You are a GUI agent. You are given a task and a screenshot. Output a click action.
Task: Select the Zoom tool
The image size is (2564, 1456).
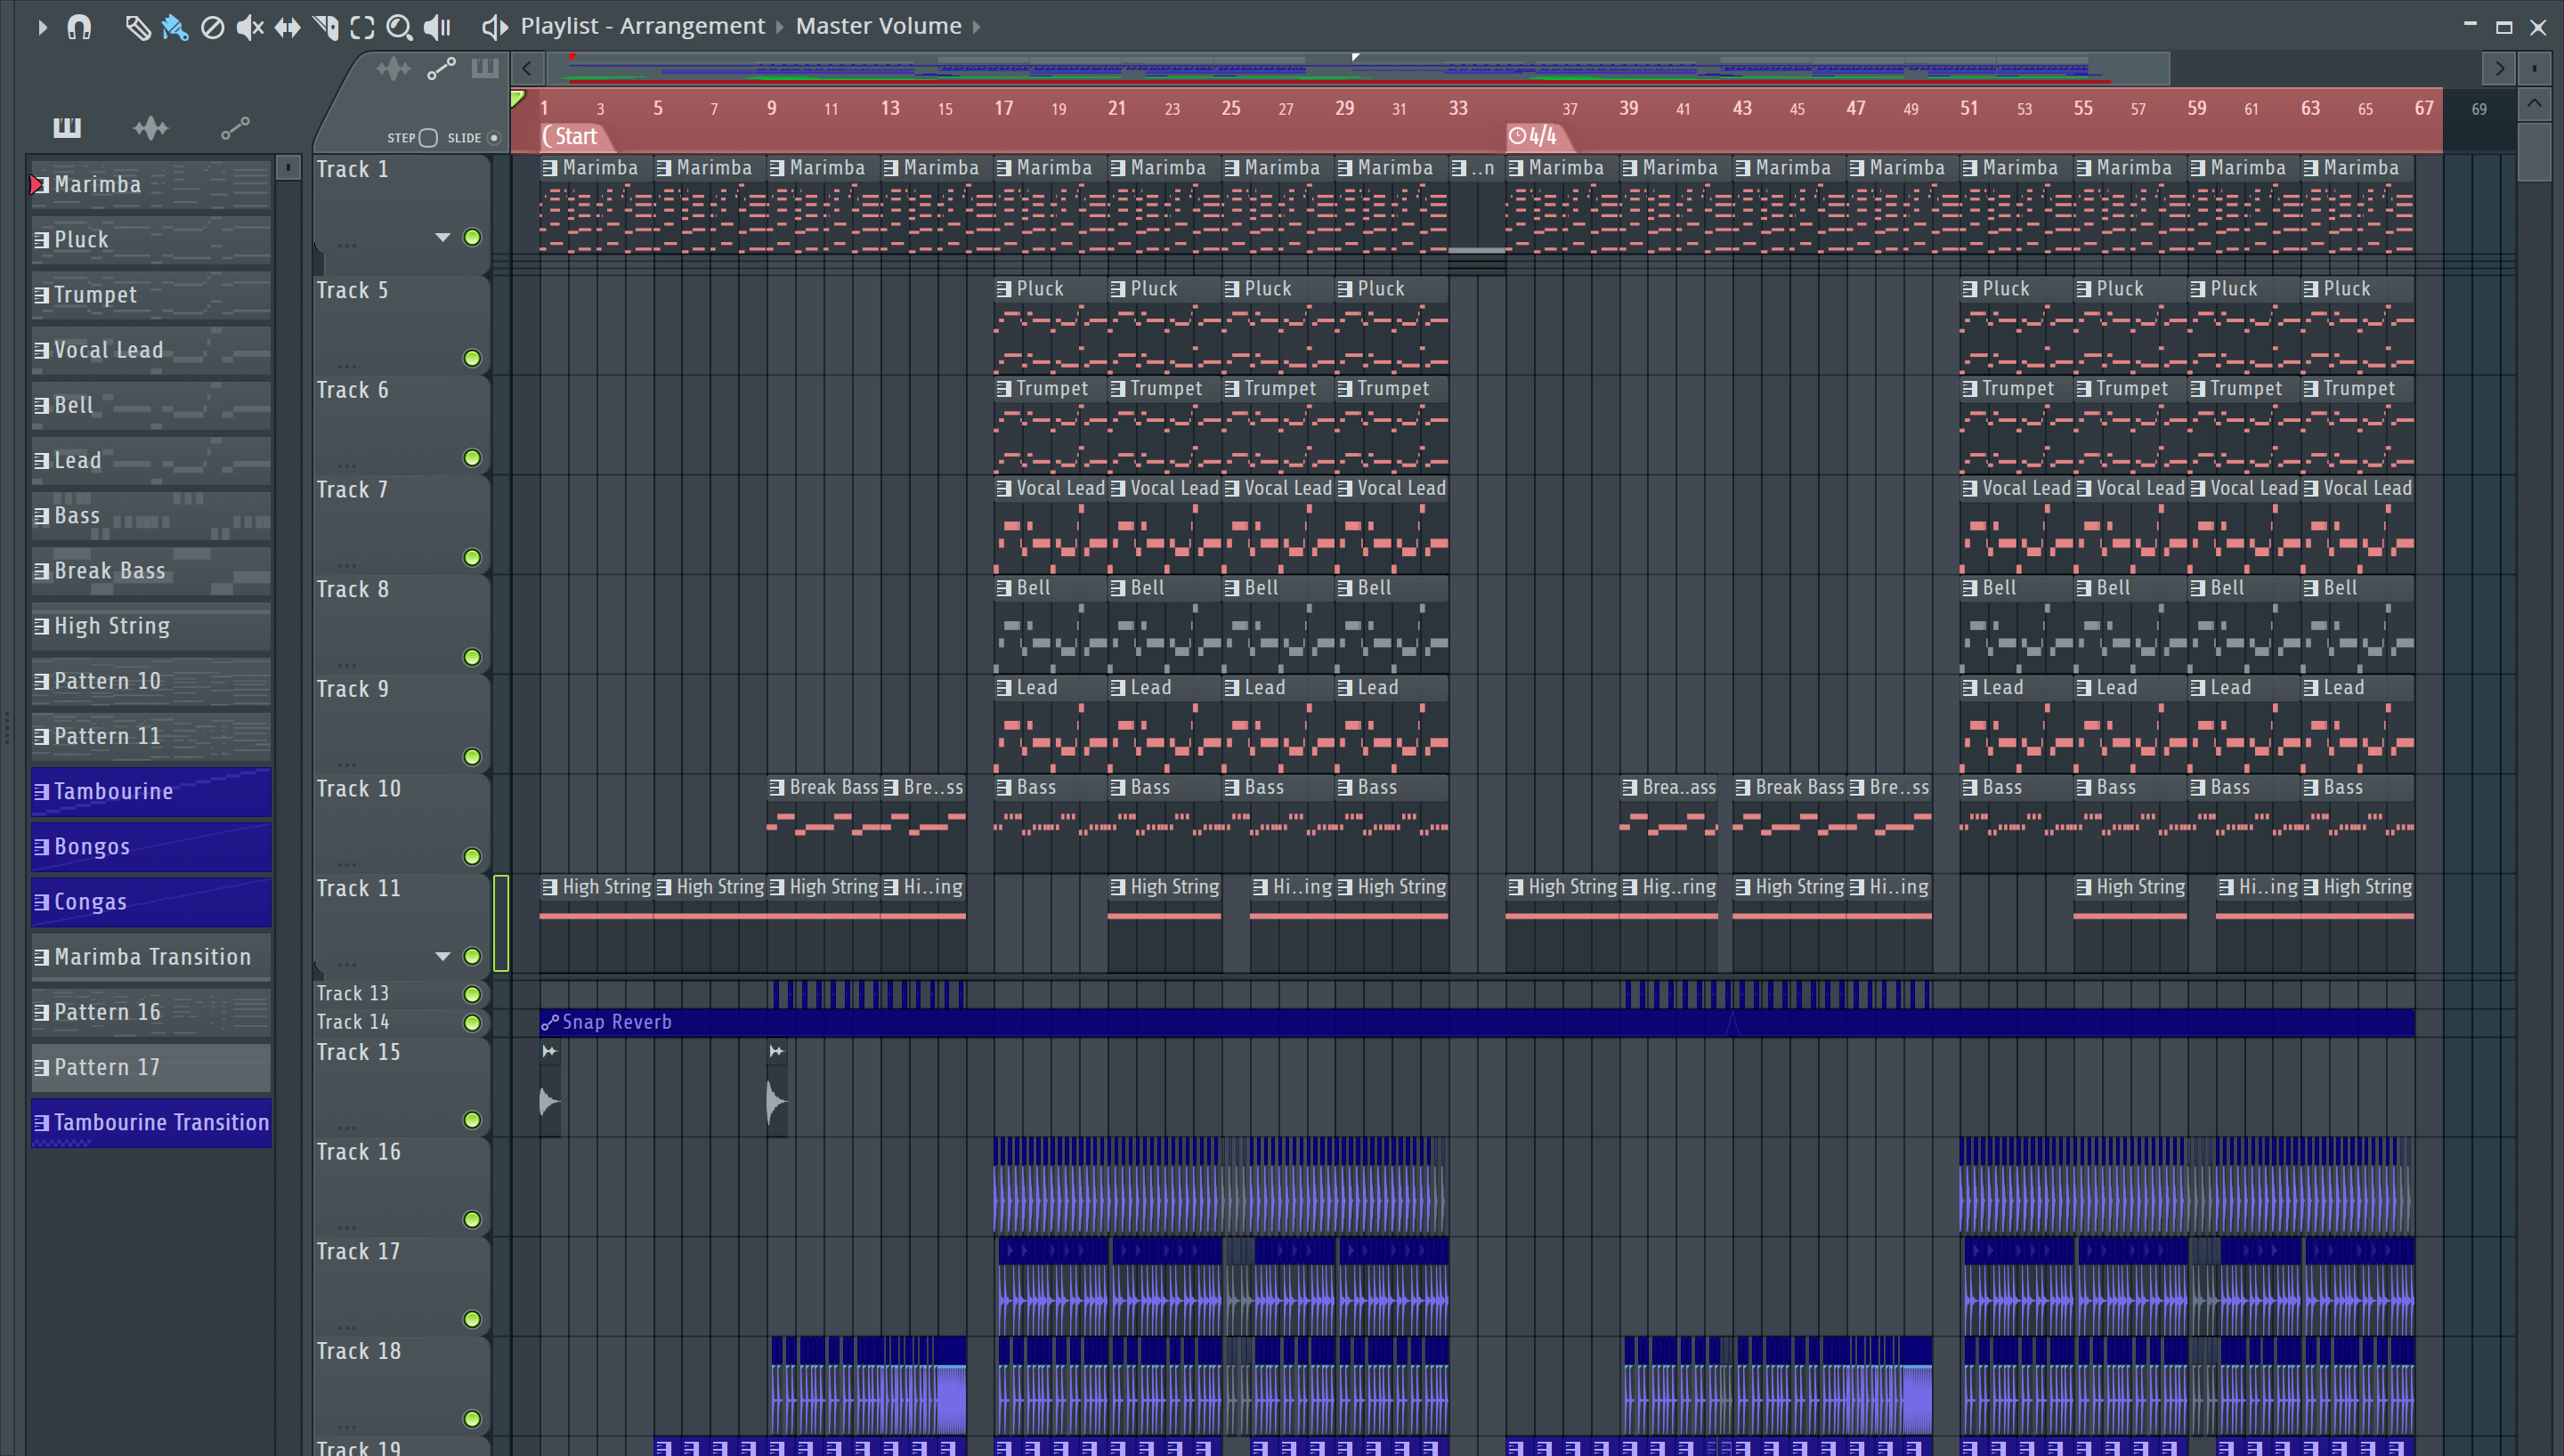[399, 27]
